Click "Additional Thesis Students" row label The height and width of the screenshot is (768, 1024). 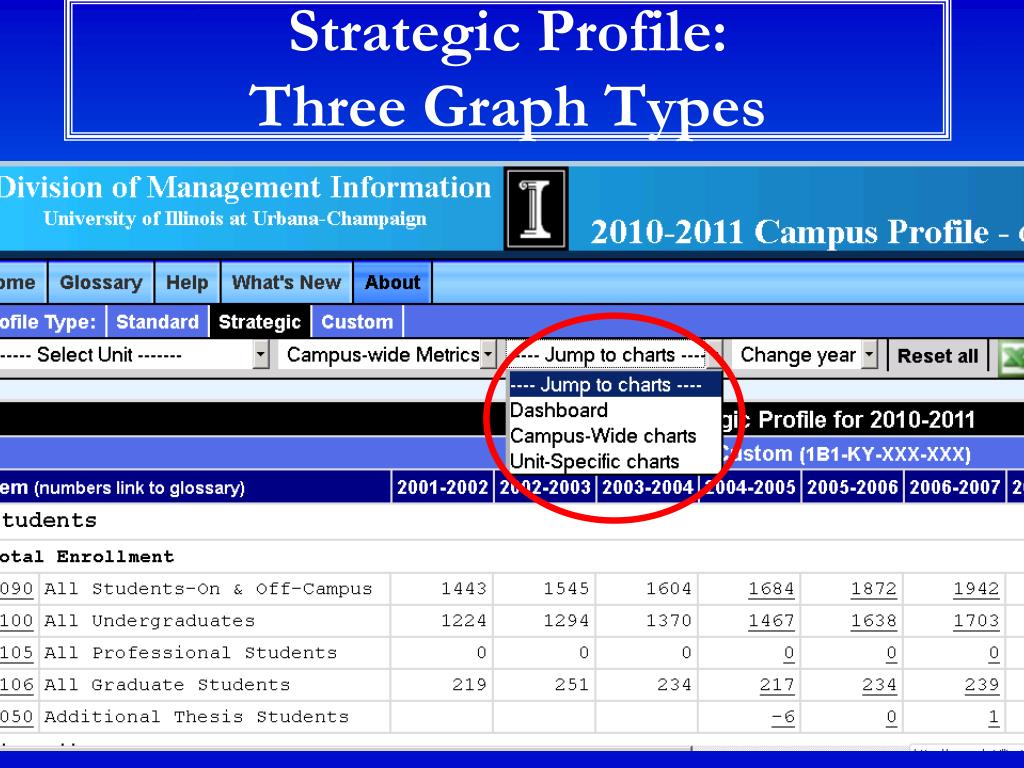pos(197,717)
